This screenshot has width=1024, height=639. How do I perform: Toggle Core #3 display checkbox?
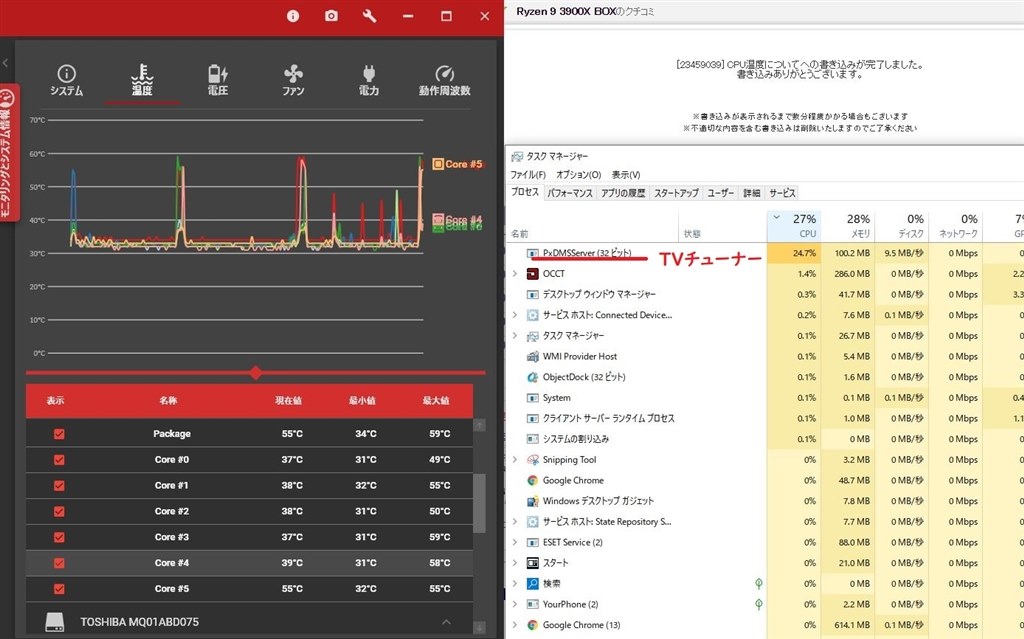click(59, 537)
